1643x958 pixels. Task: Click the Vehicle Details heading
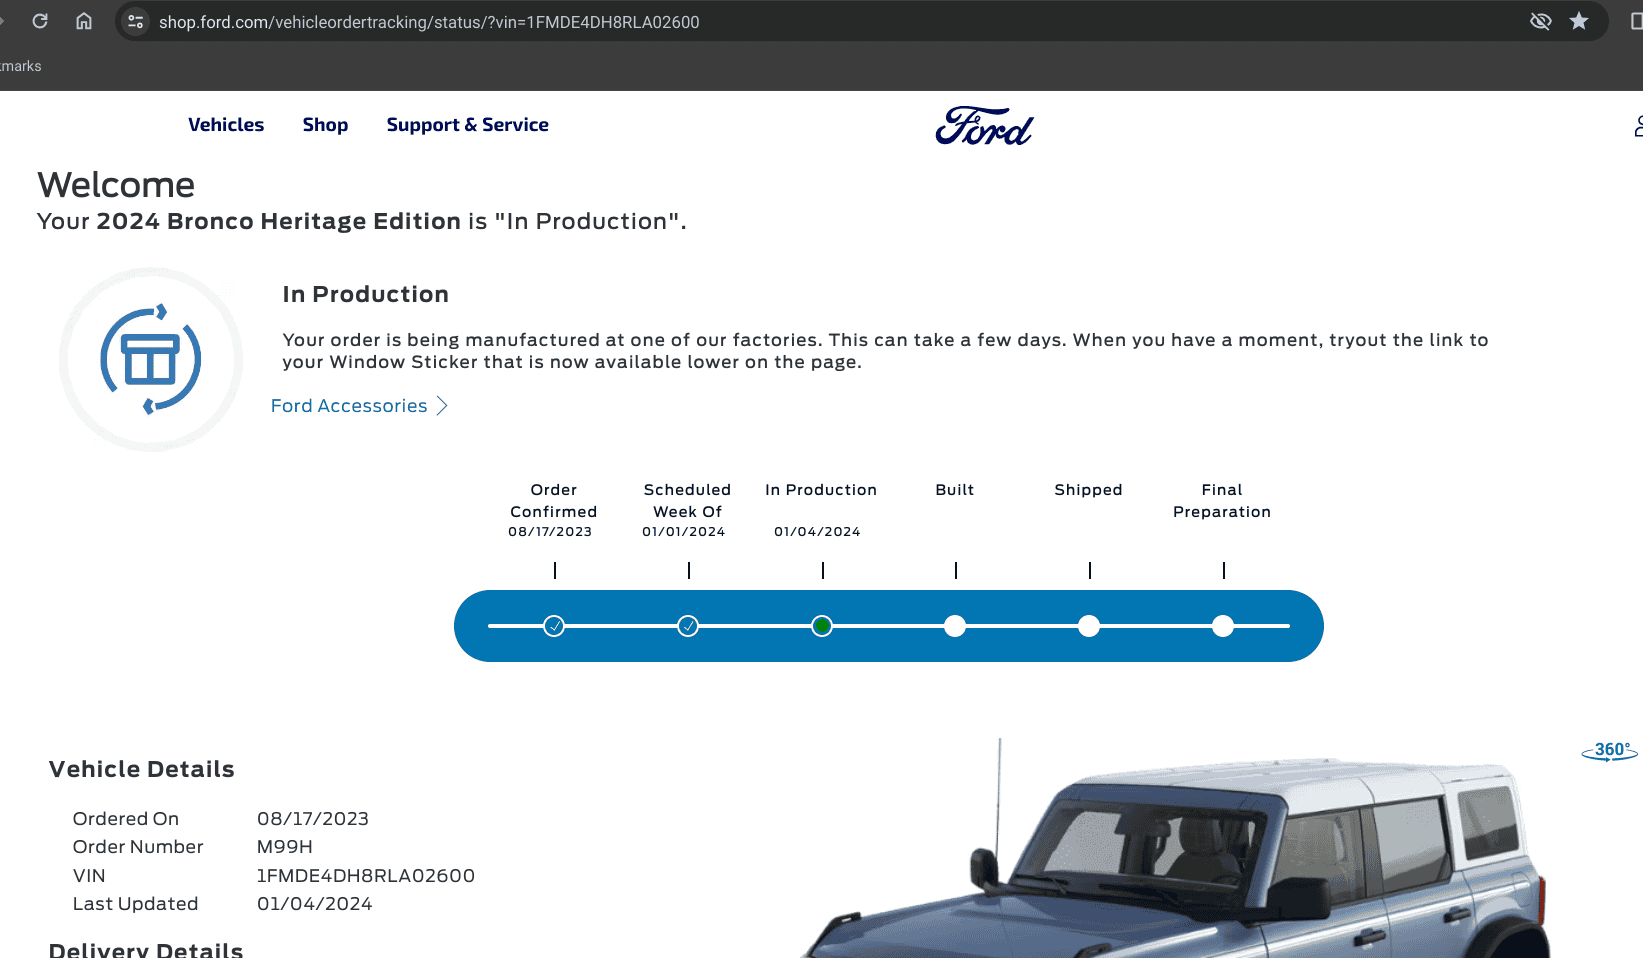(142, 769)
